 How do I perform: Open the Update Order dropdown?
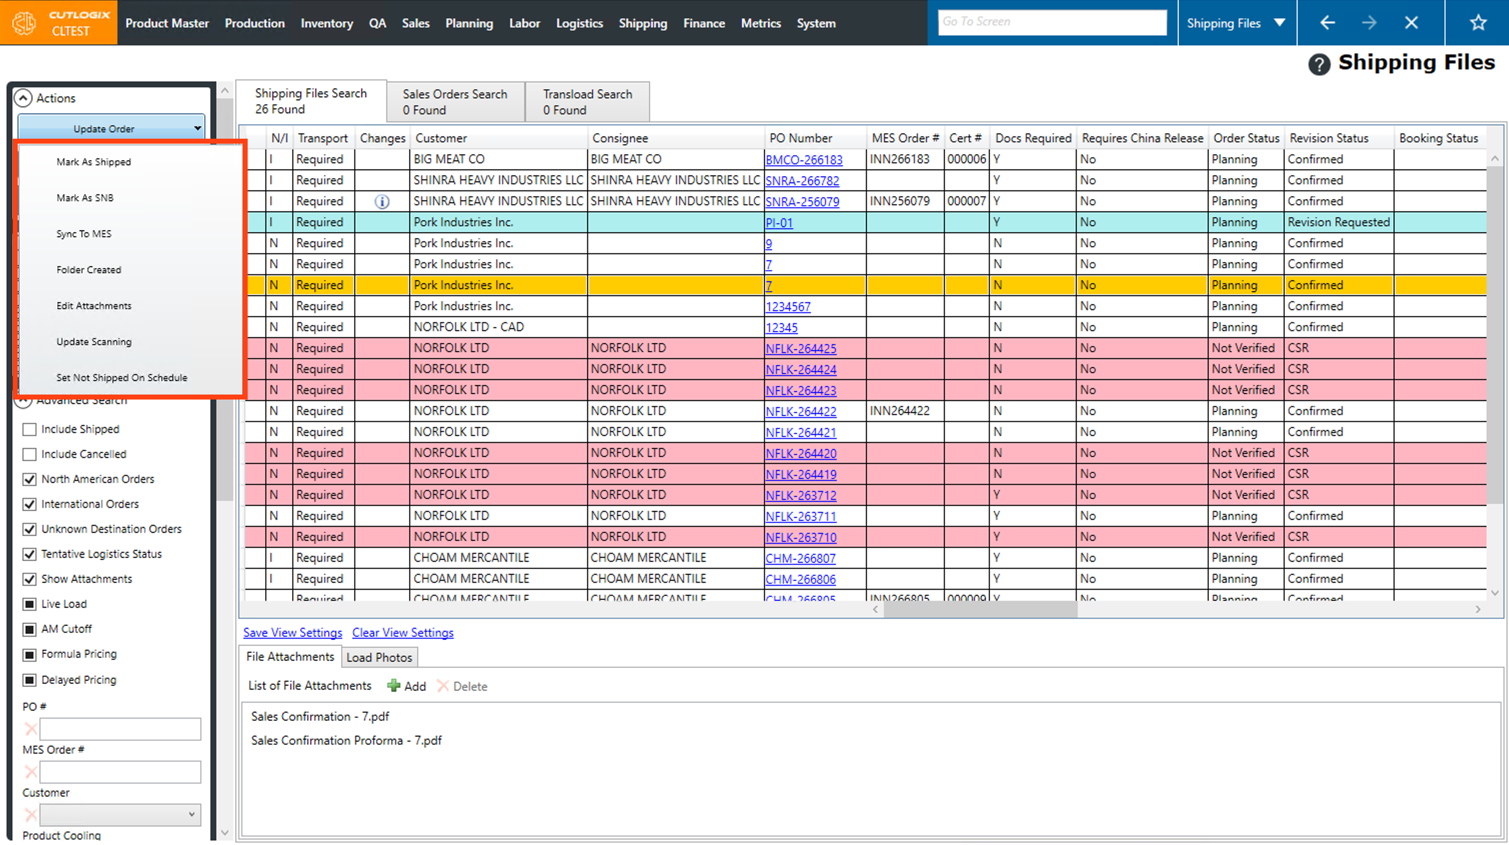(x=111, y=129)
